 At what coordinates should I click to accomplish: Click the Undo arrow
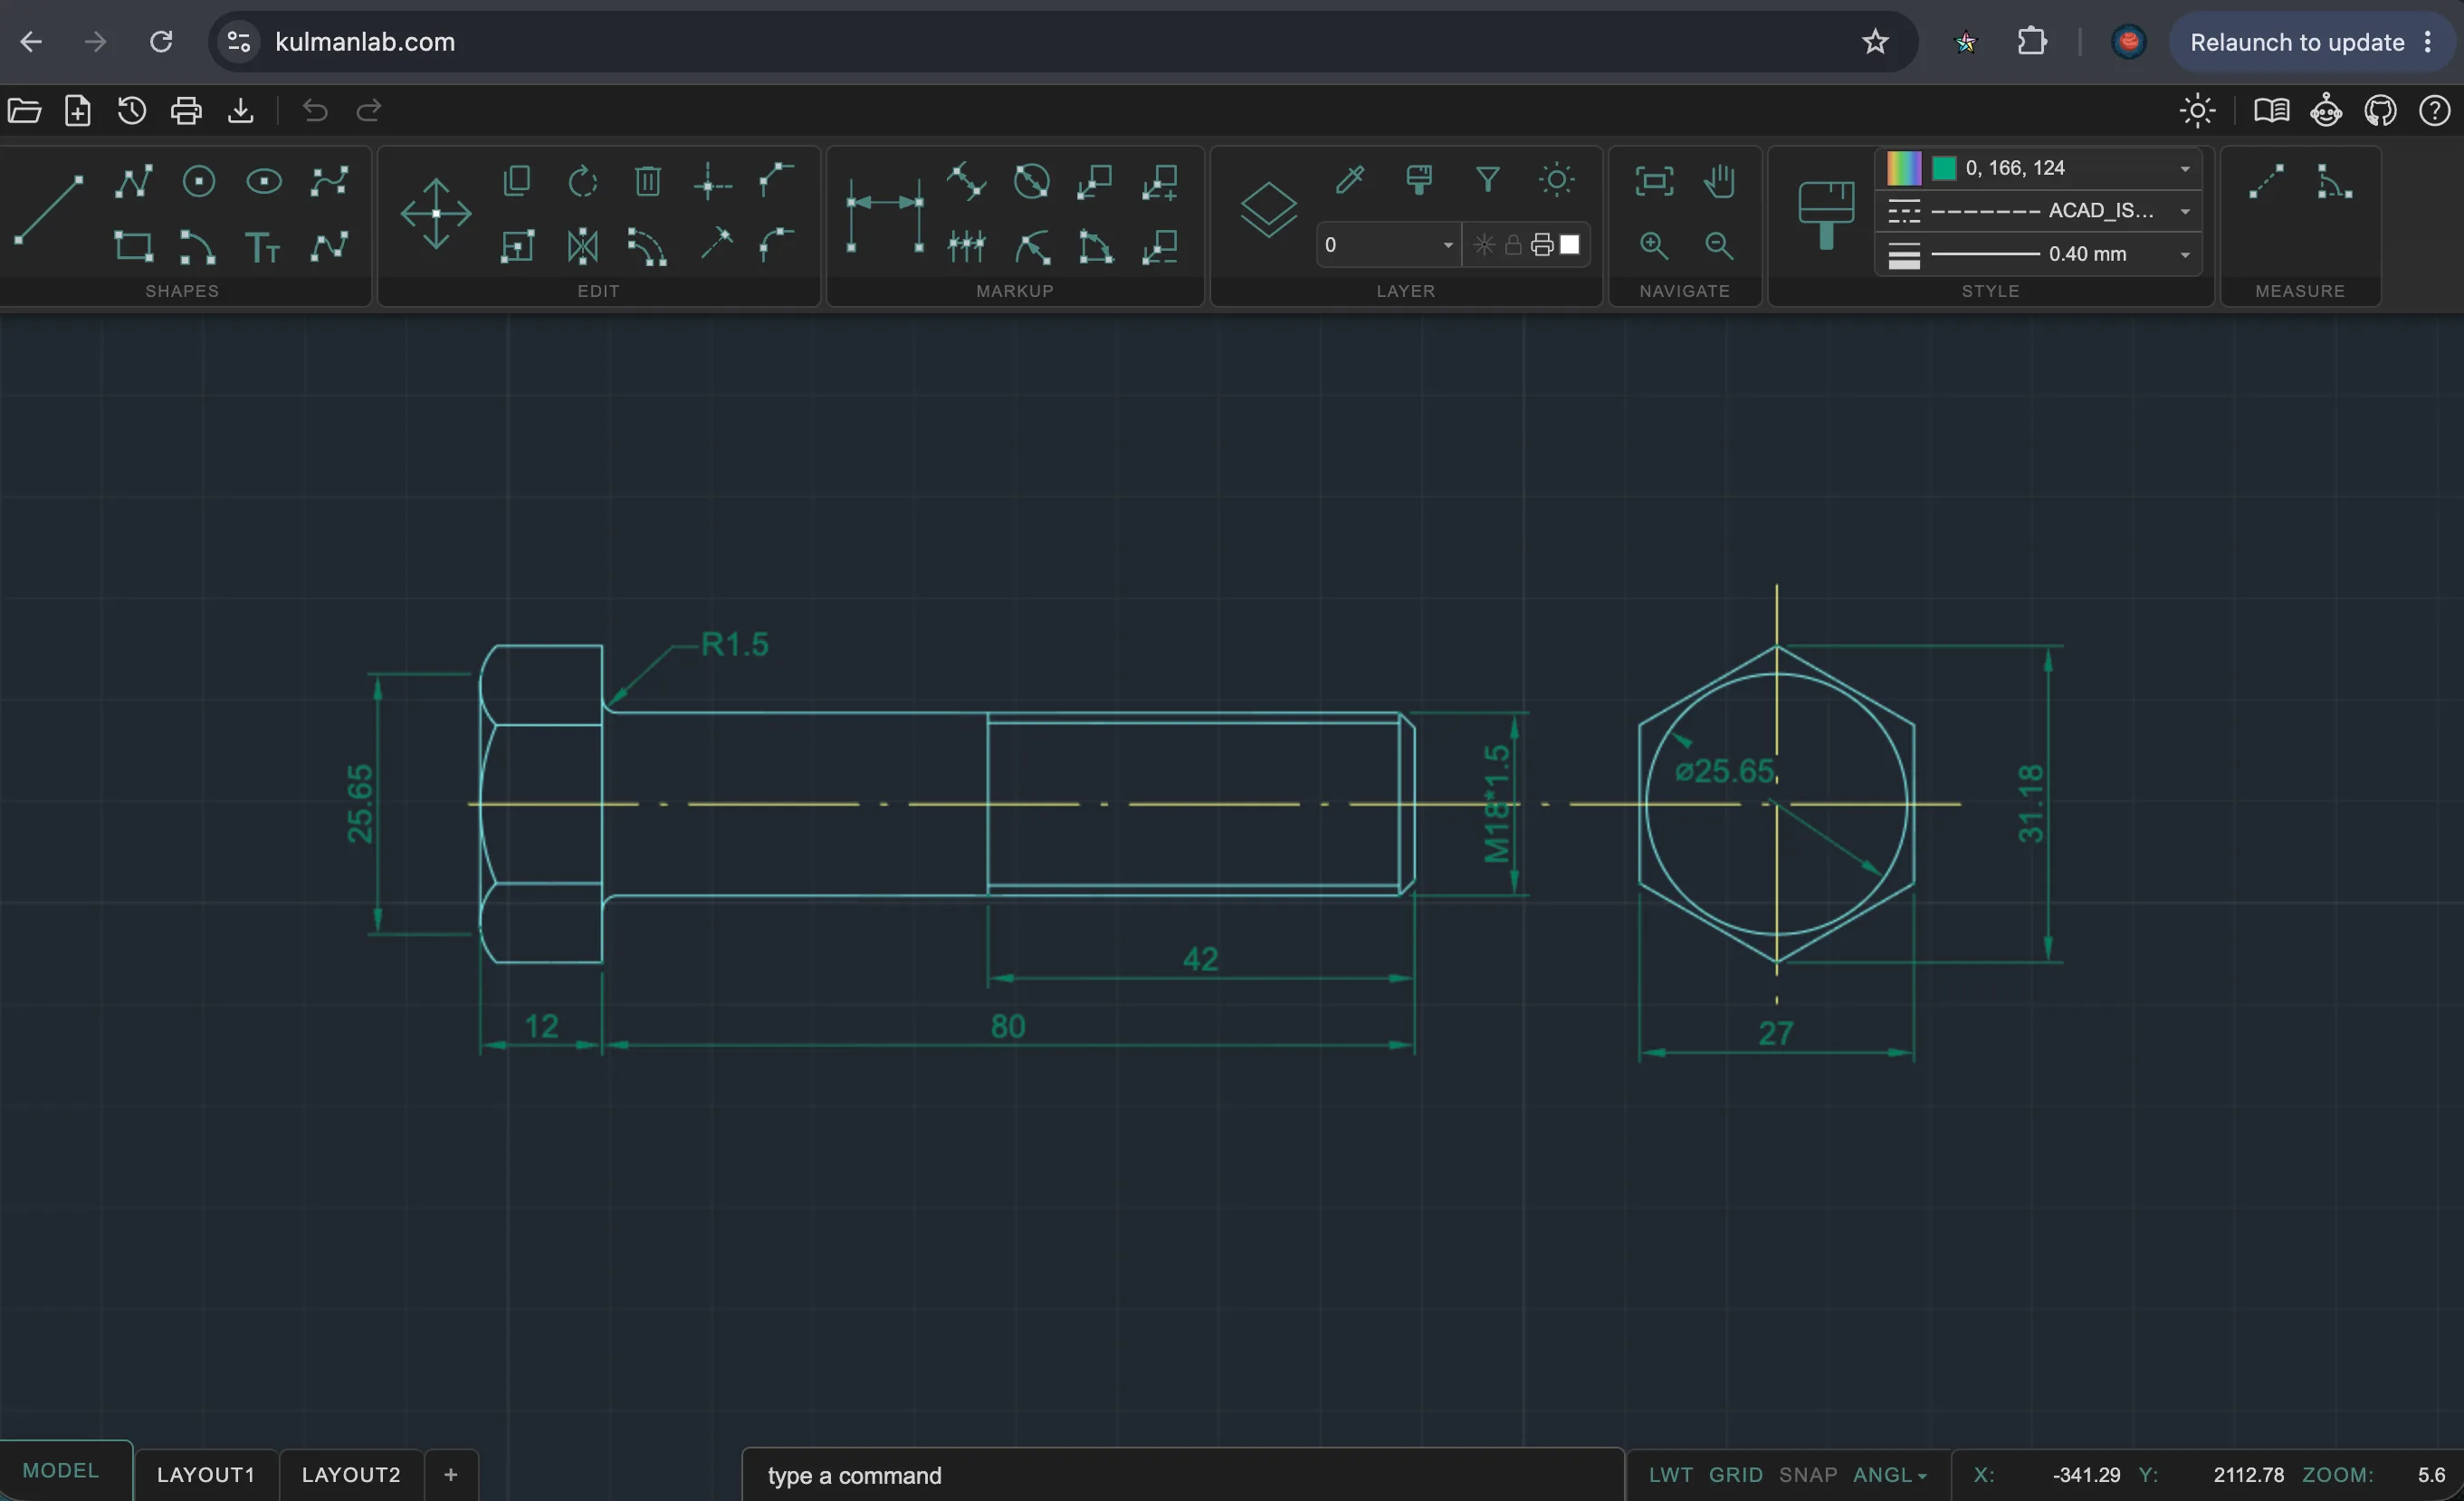pos(315,110)
